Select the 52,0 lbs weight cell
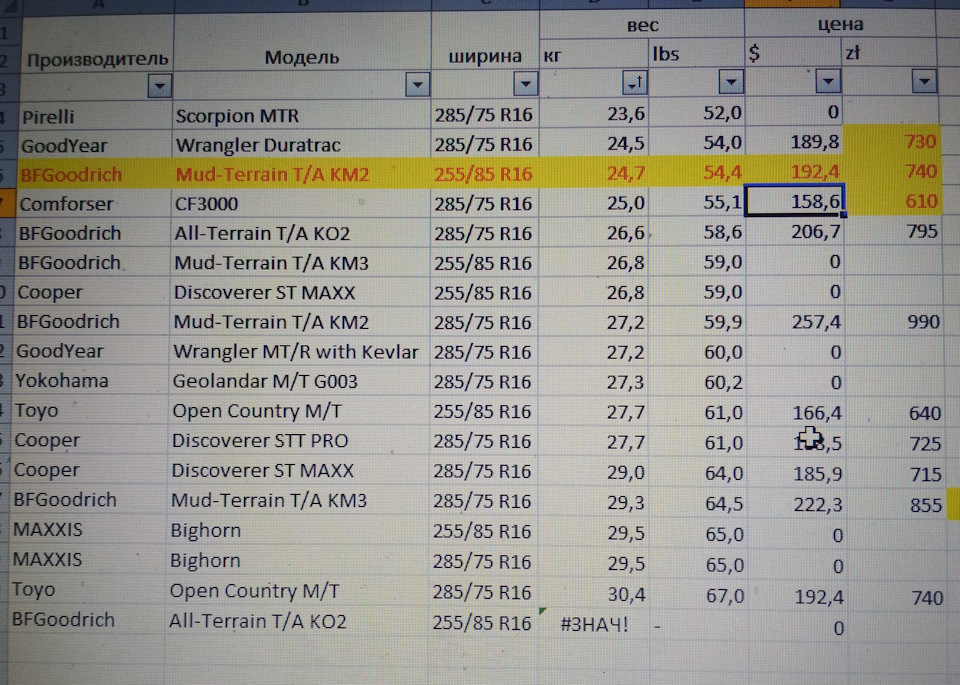960x685 pixels. (x=696, y=113)
